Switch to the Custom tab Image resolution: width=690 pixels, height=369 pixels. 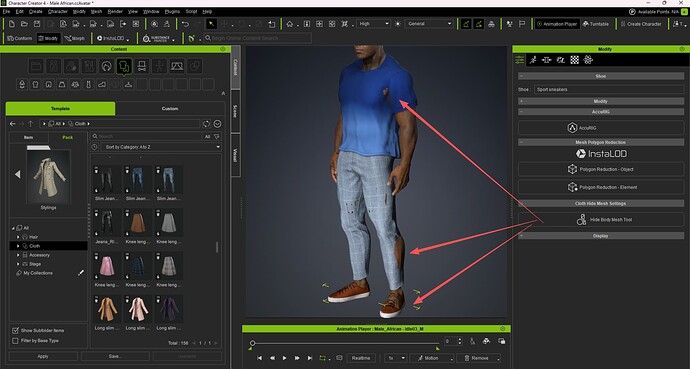[170, 109]
